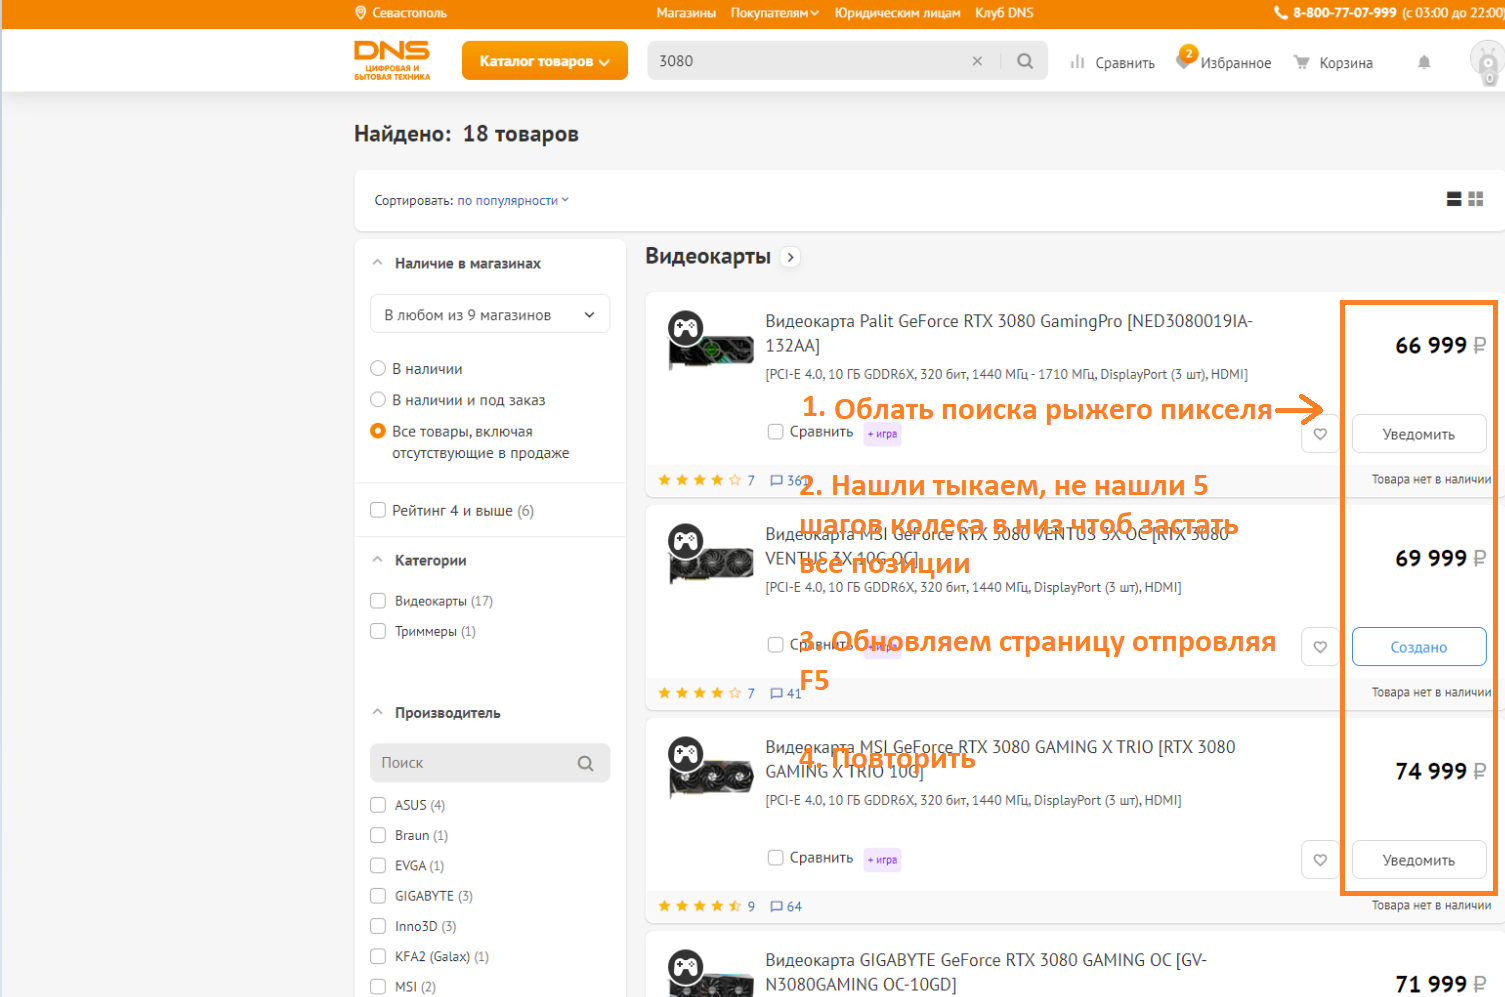Click the magnifier icon in the Производитель search box
This screenshot has width=1505, height=997.
point(586,763)
